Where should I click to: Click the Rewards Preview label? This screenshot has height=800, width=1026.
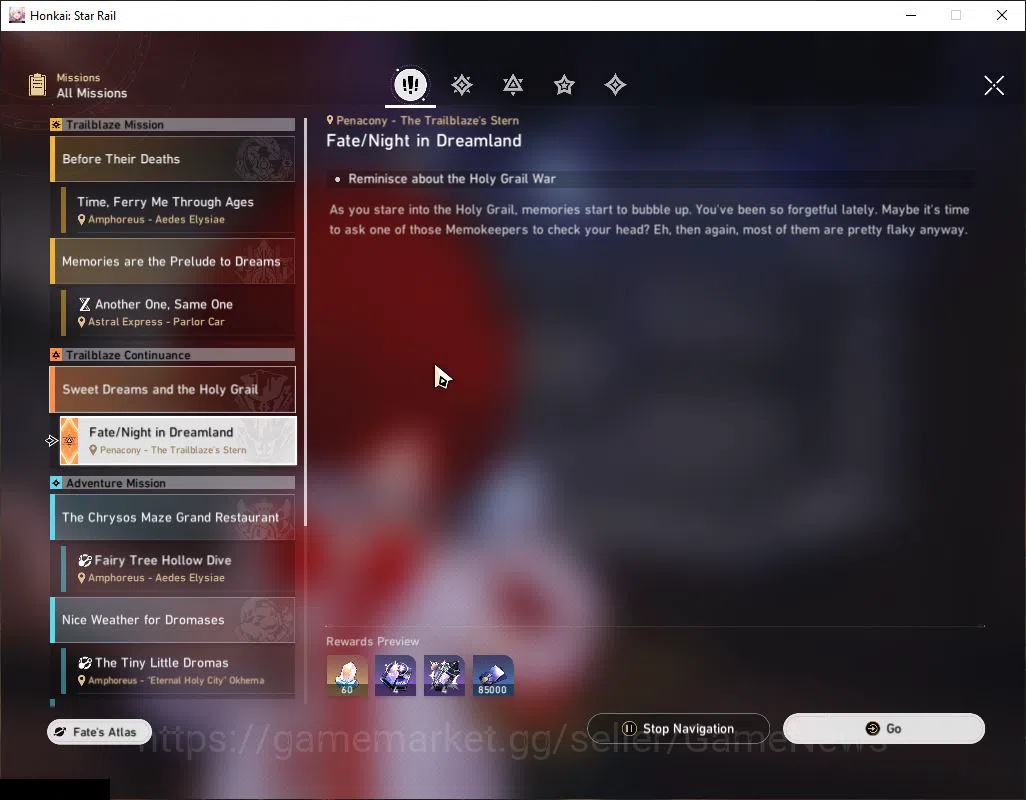(x=372, y=642)
